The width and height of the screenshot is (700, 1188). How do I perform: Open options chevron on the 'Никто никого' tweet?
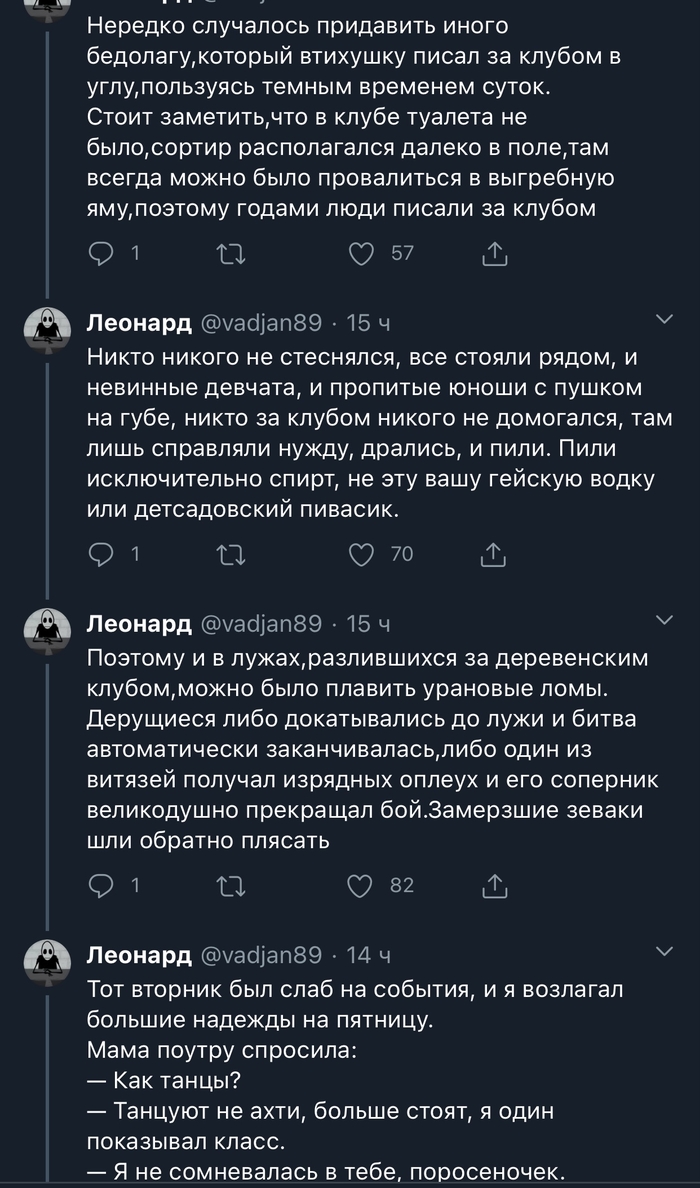point(664,320)
